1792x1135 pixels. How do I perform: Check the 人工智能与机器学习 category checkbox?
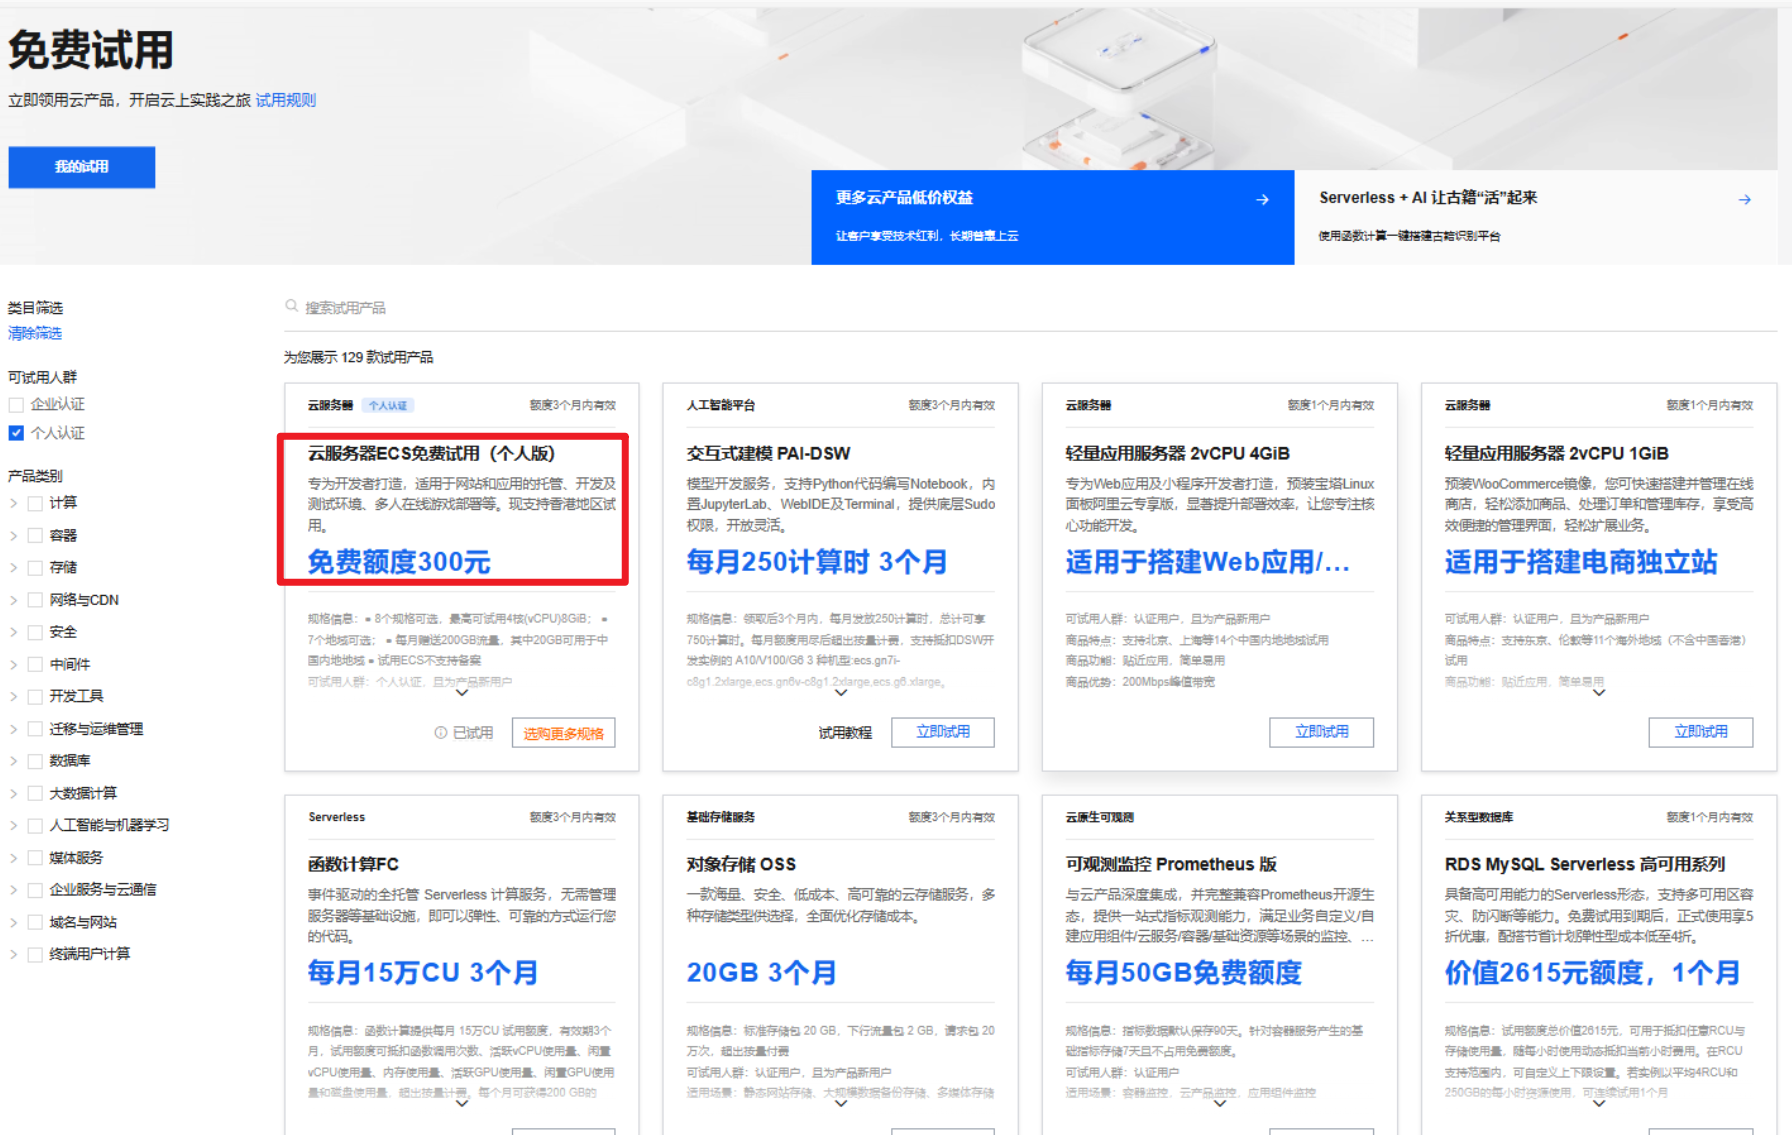click(x=34, y=825)
